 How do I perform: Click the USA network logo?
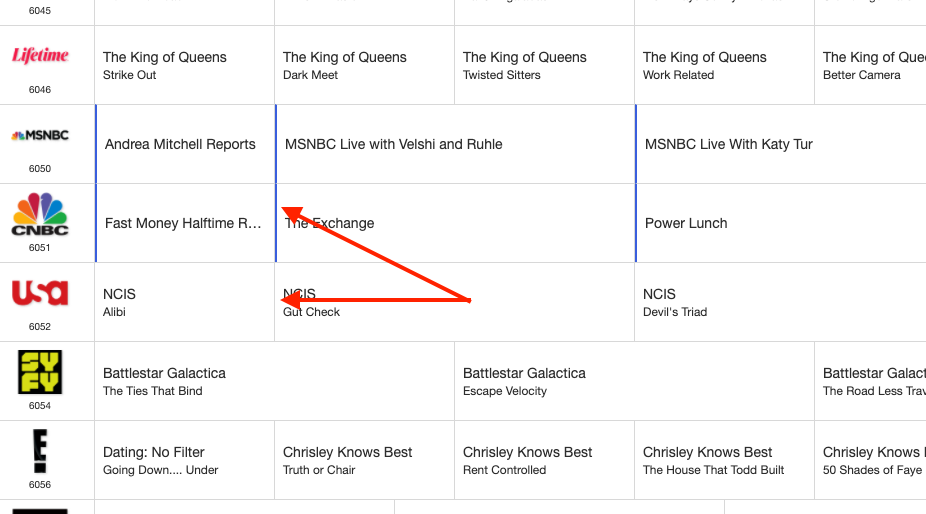click(40, 293)
